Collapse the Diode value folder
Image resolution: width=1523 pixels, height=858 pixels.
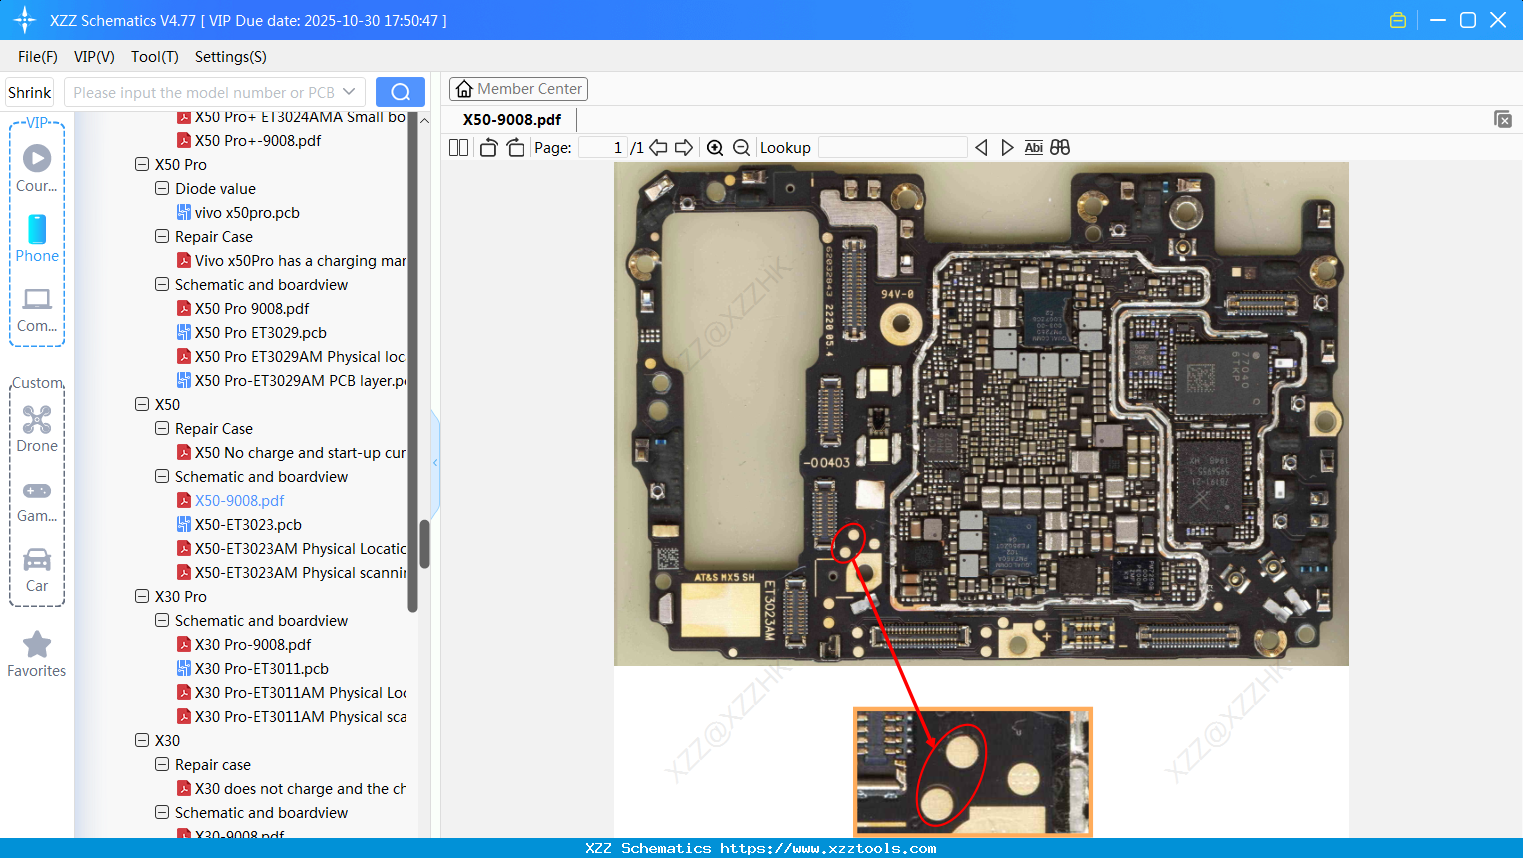point(162,188)
